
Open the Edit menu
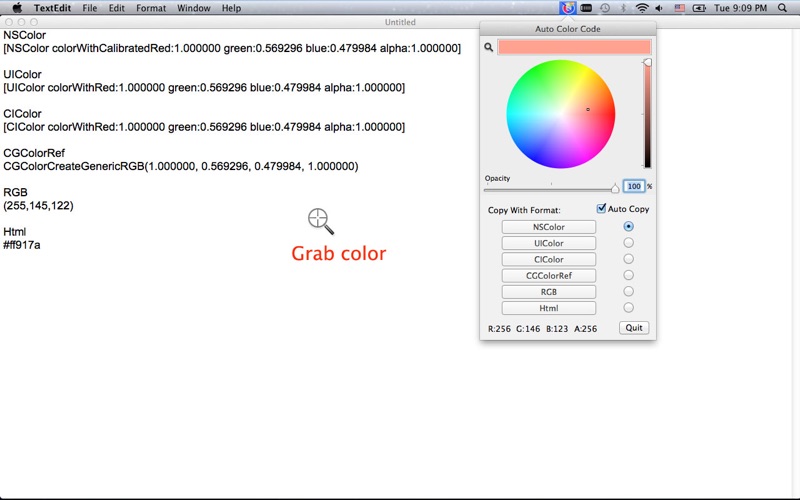tap(116, 8)
